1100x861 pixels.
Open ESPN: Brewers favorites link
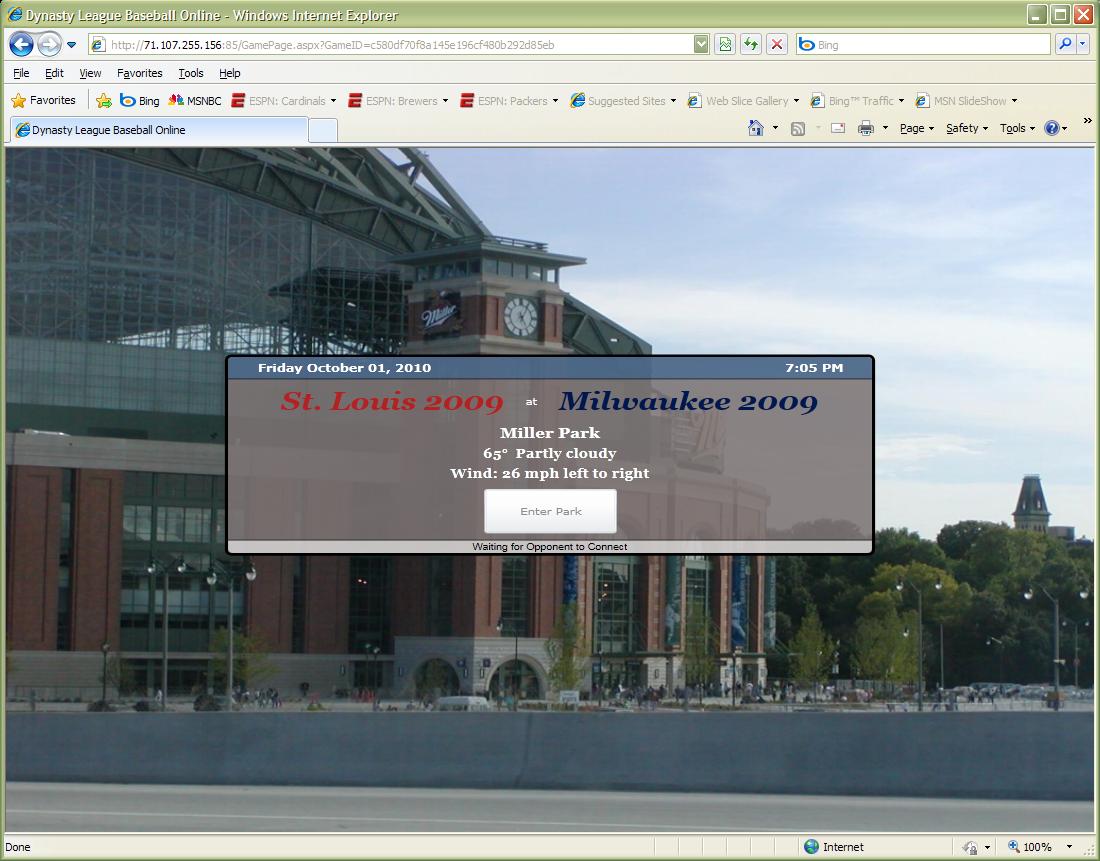tap(400, 101)
